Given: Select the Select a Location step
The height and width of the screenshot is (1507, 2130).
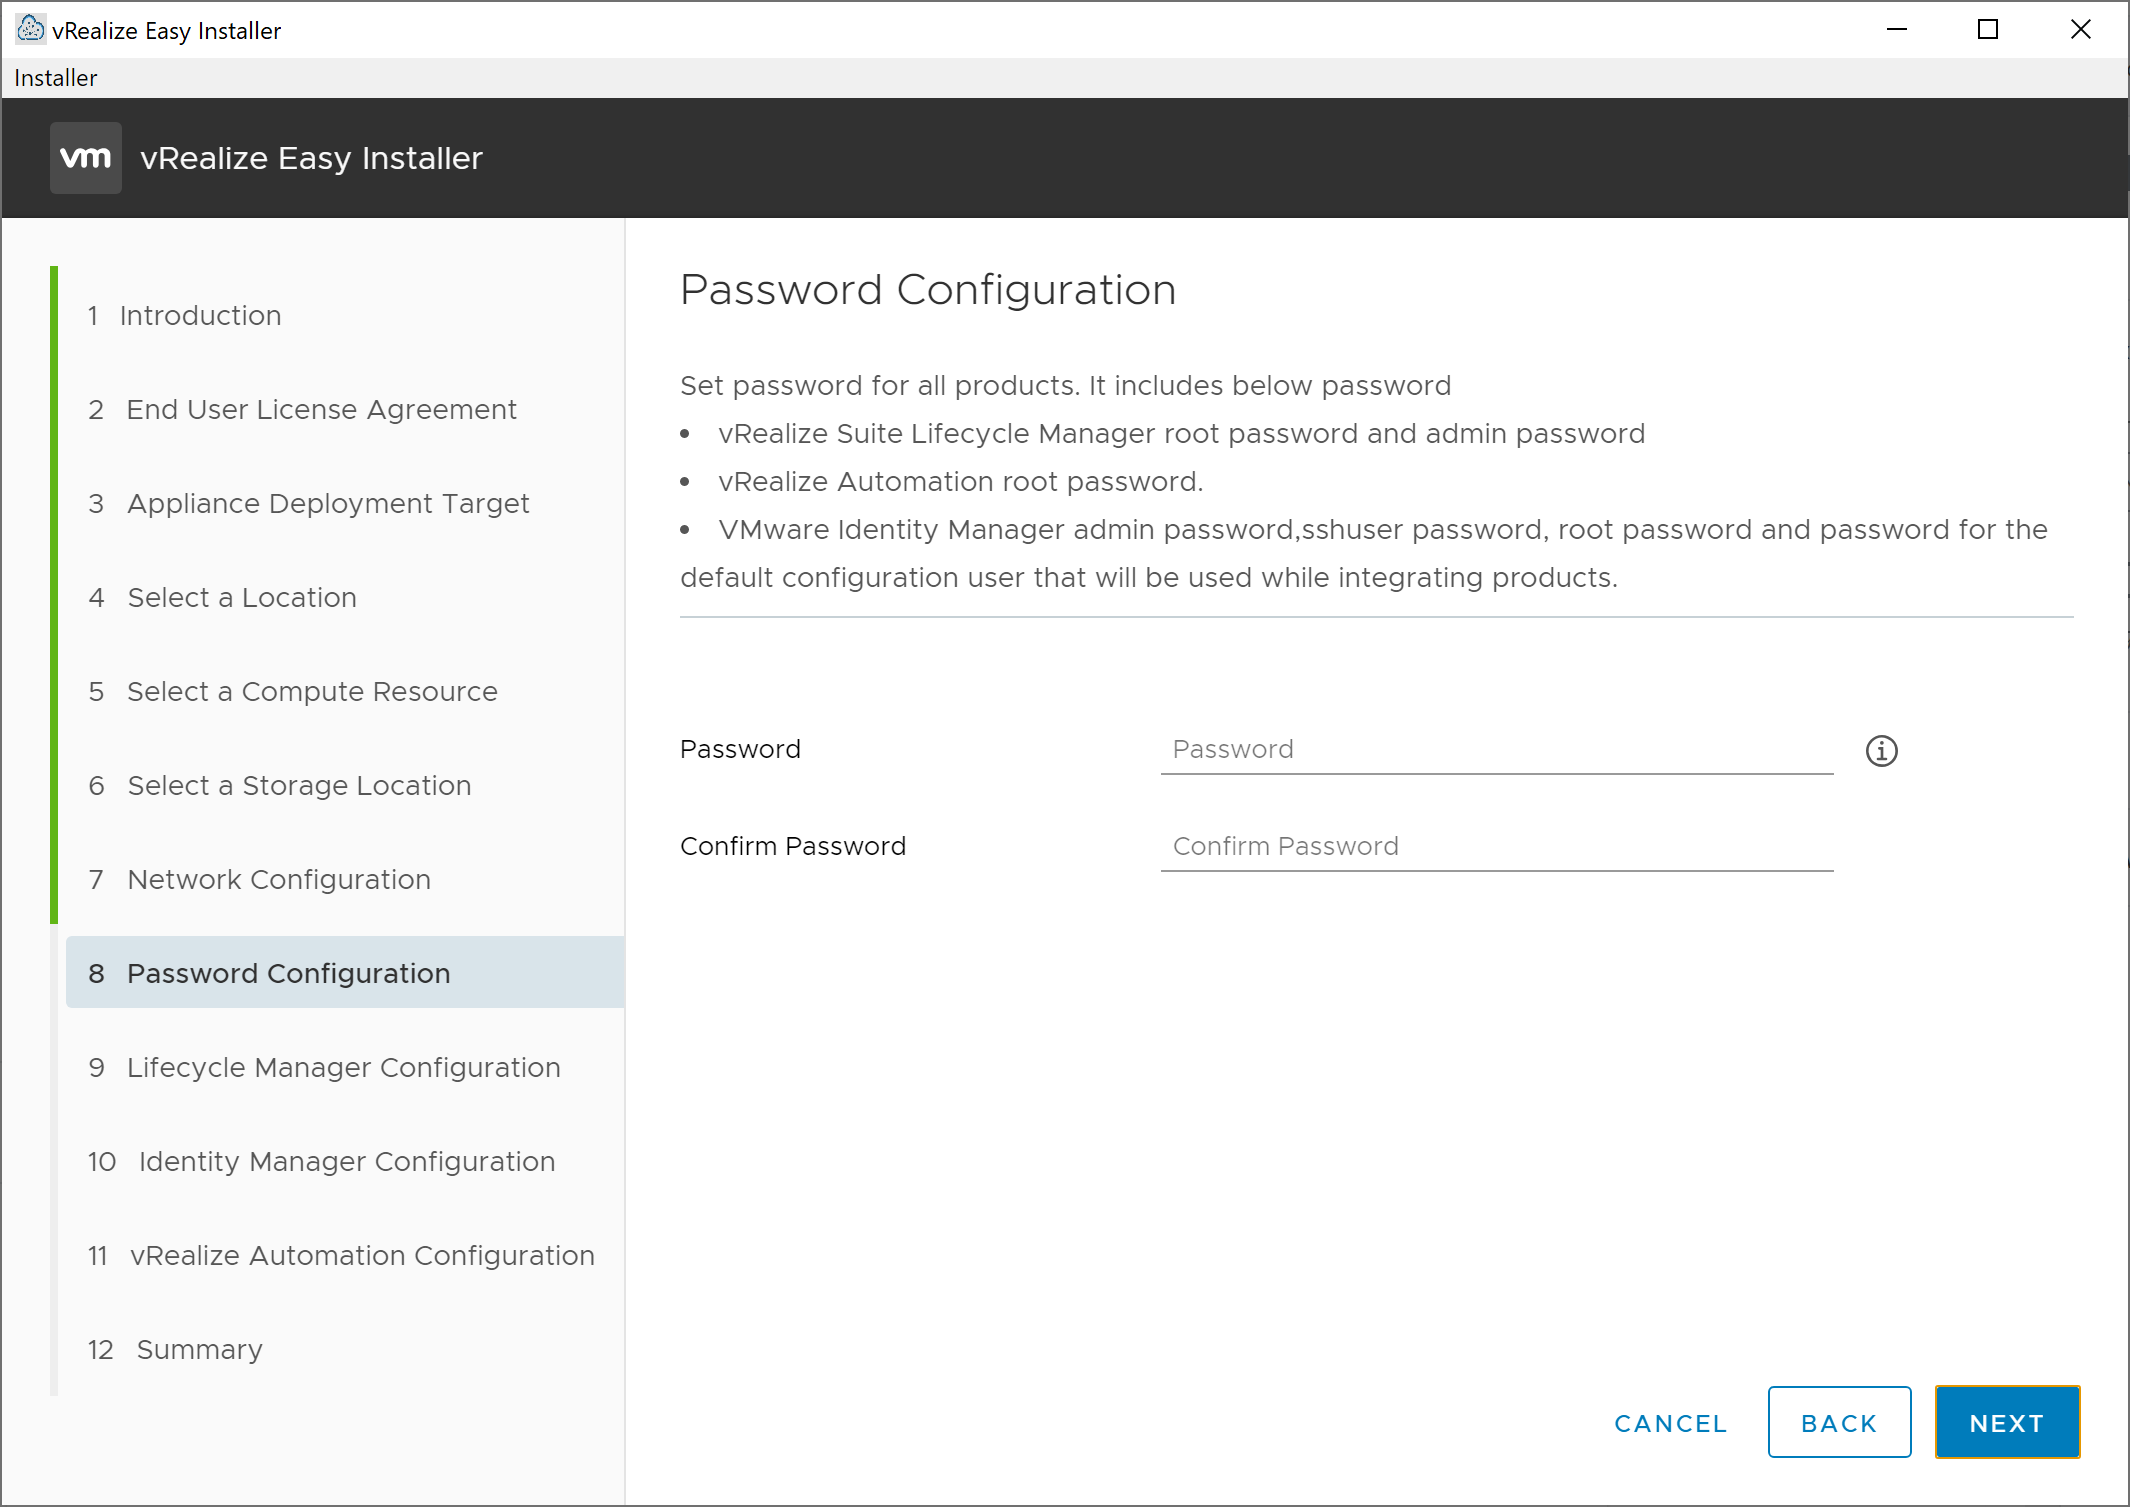Looking at the screenshot, I should coord(242,597).
